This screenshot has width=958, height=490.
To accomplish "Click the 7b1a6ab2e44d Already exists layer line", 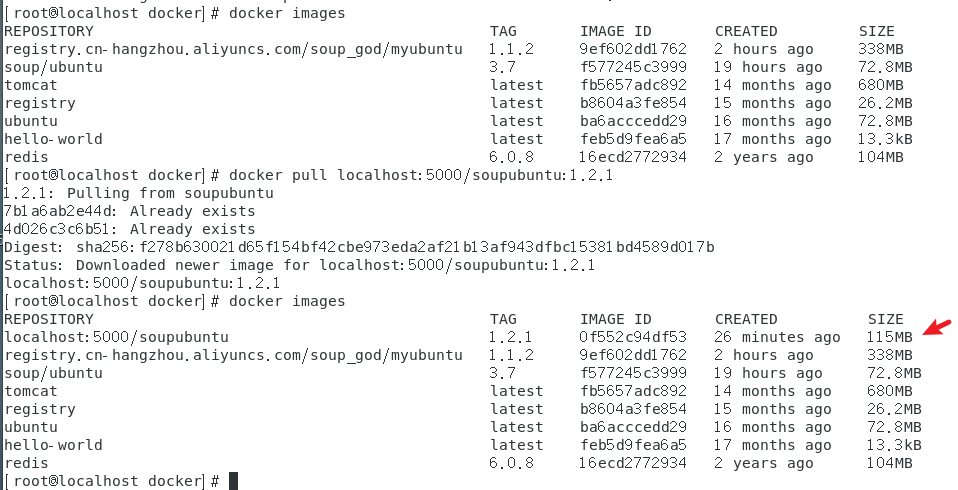I will click(129, 211).
